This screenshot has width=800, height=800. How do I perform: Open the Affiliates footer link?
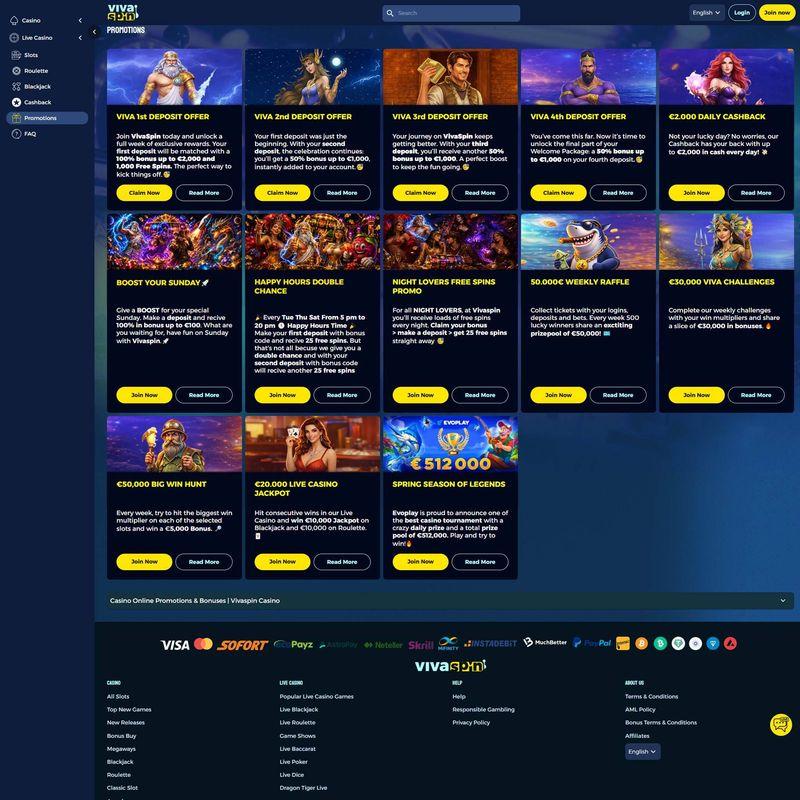click(x=637, y=736)
